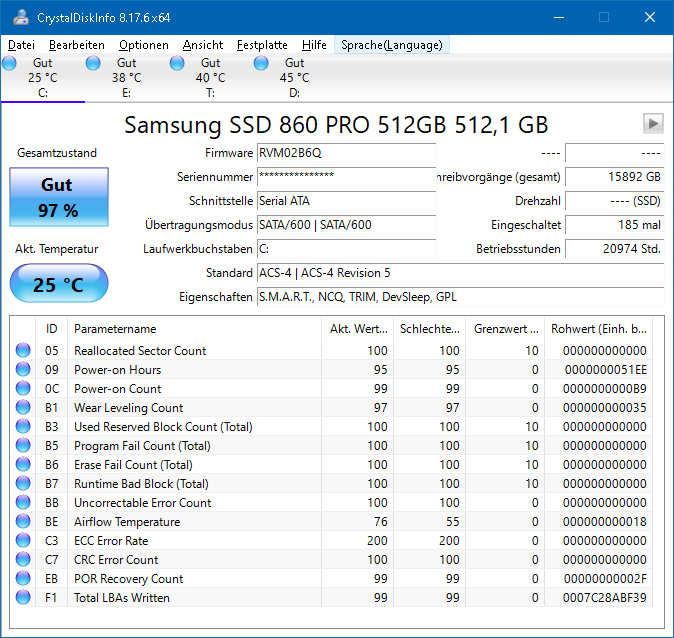Screen dimensions: 674x638
Task: Click the Eigenschaften field with S.M.A.R.T.
Action: pos(460,297)
